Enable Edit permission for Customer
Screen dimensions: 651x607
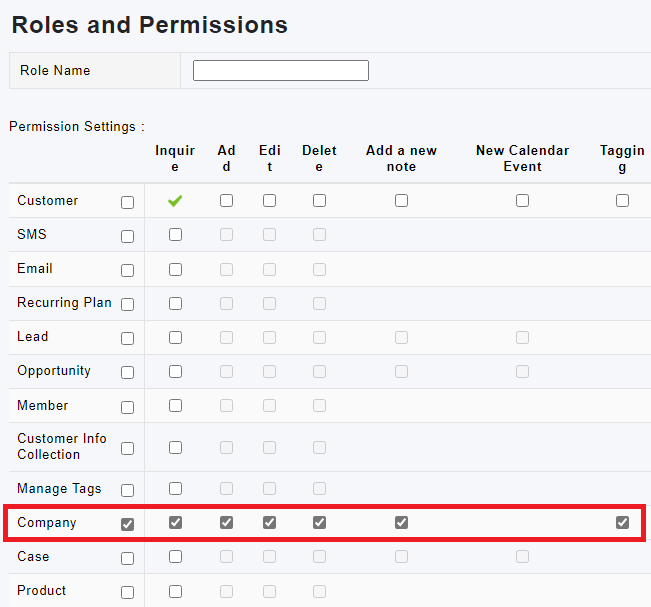tap(269, 201)
